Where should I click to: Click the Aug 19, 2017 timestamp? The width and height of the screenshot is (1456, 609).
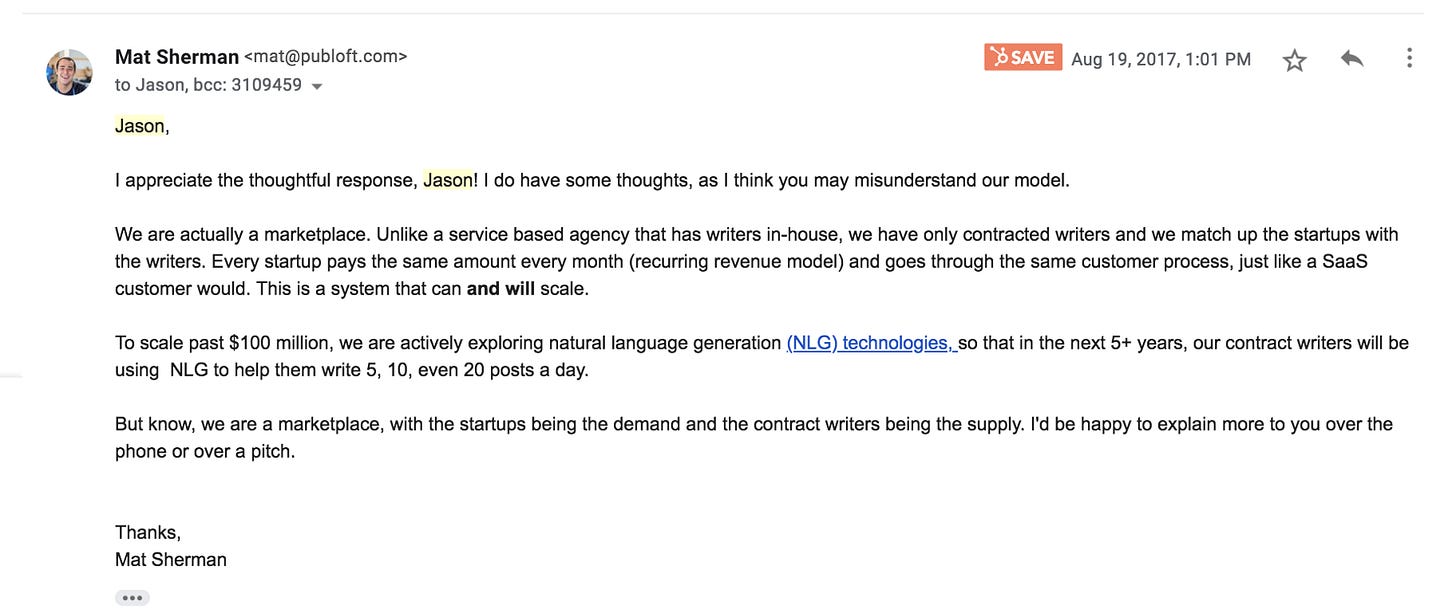tap(1161, 59)
